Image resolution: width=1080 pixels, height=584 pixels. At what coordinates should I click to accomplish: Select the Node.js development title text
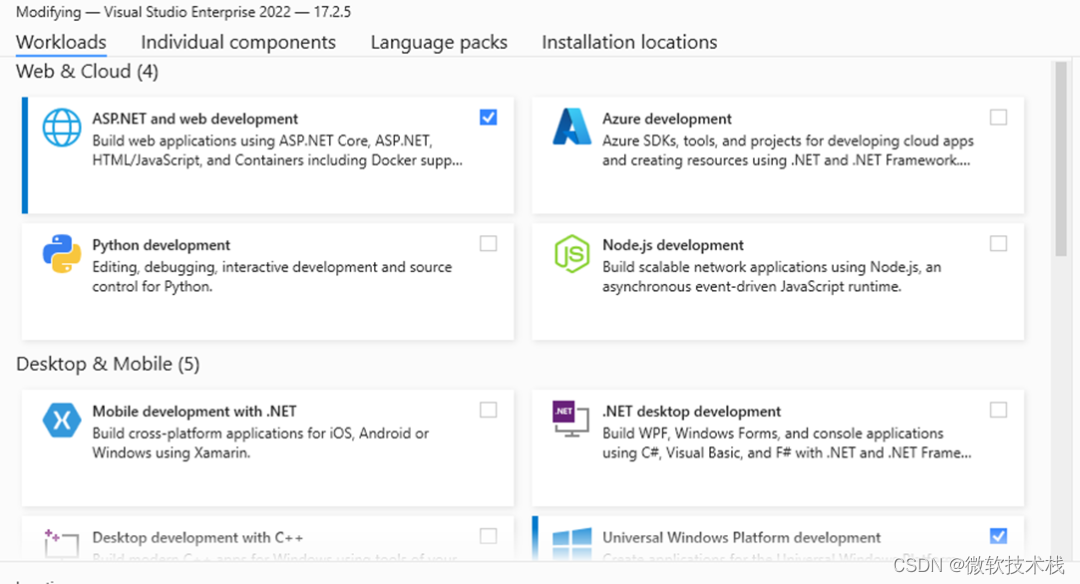click(673, 245)
